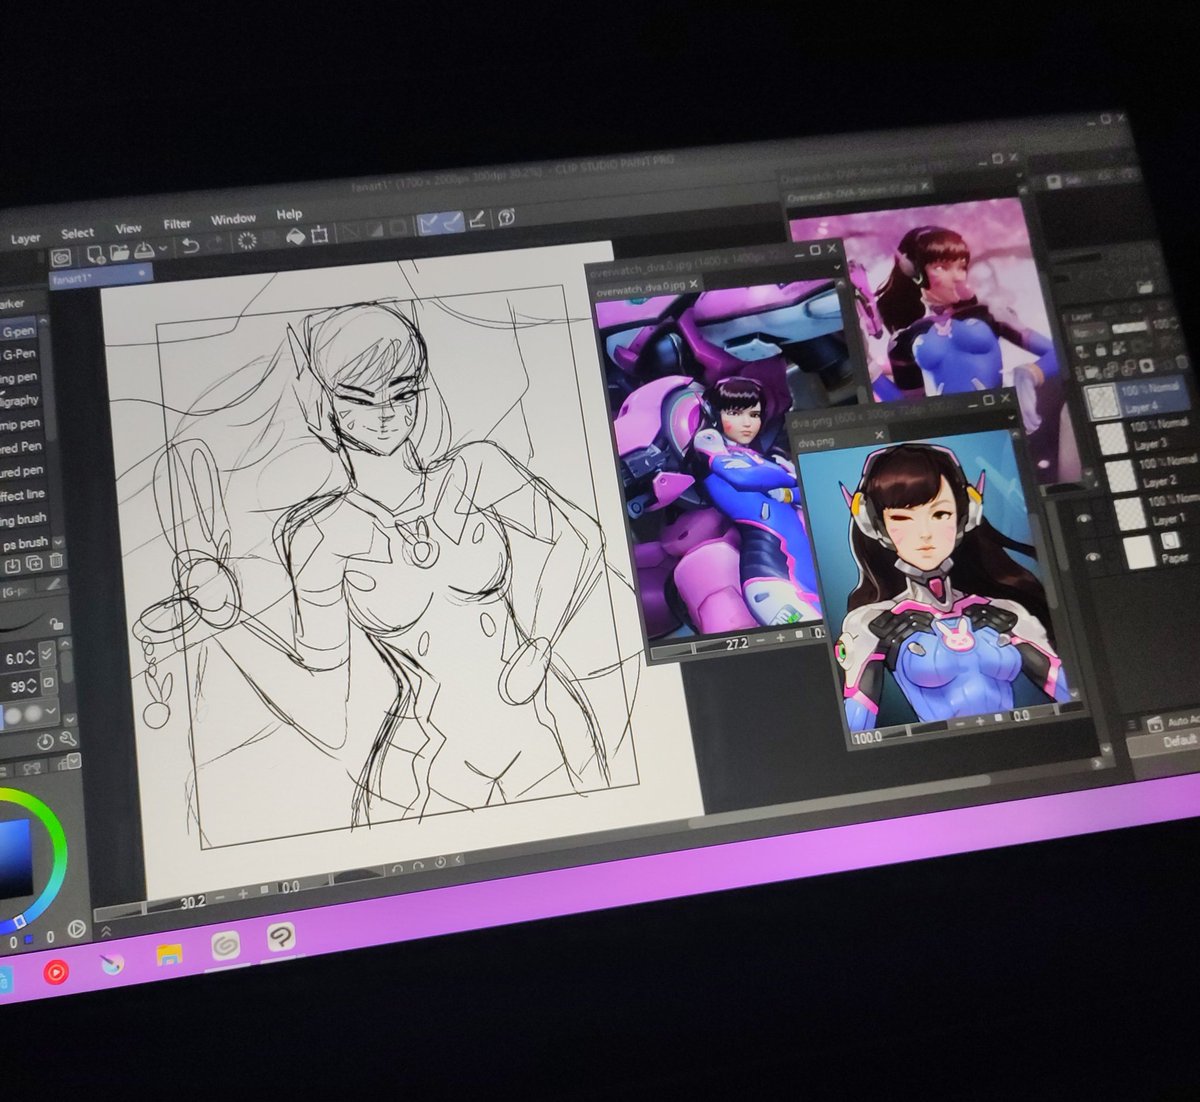Open the View menu
1200x1102 pixels.
click(128, 228)
